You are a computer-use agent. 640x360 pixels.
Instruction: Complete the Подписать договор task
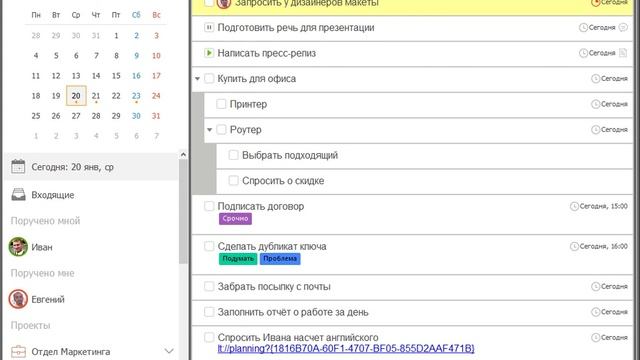[209, 206]
